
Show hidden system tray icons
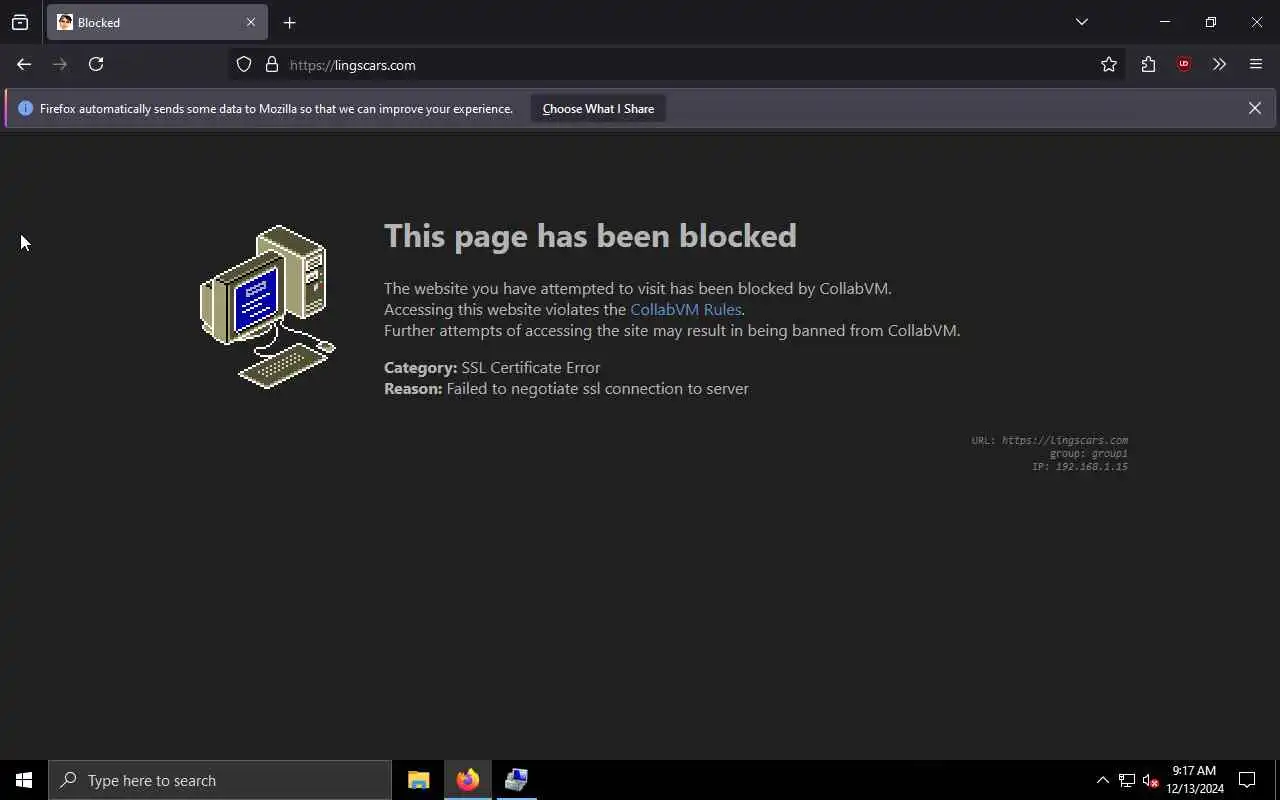click(1102, 780)
